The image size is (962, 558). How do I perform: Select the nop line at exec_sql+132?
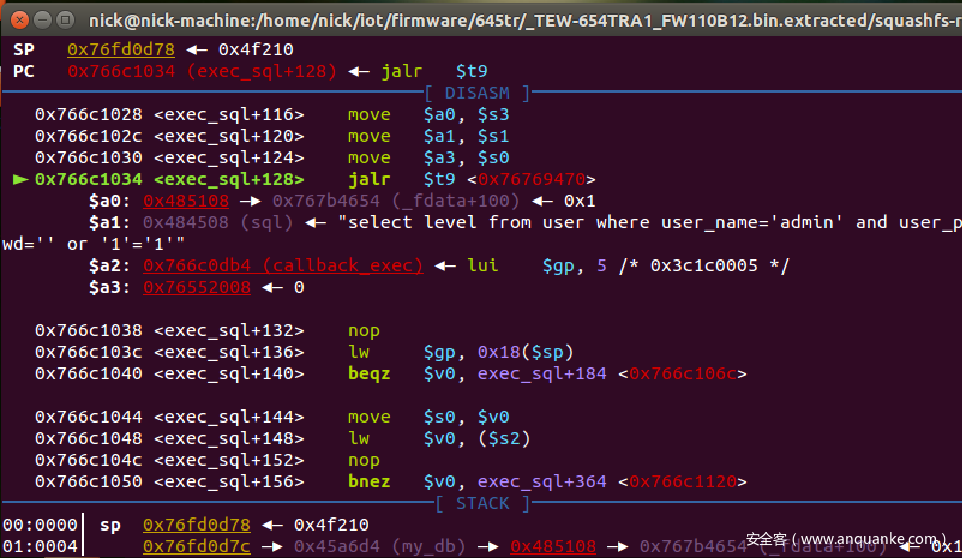tap(207, 331)
